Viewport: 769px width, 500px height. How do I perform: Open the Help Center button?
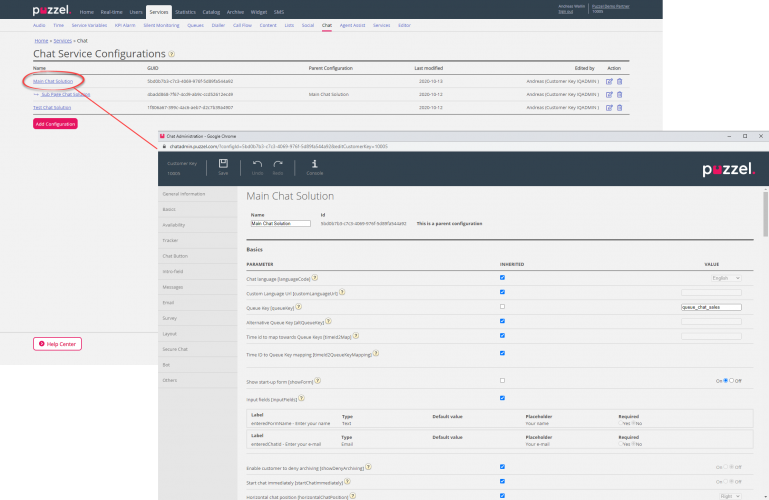point(57,344)
